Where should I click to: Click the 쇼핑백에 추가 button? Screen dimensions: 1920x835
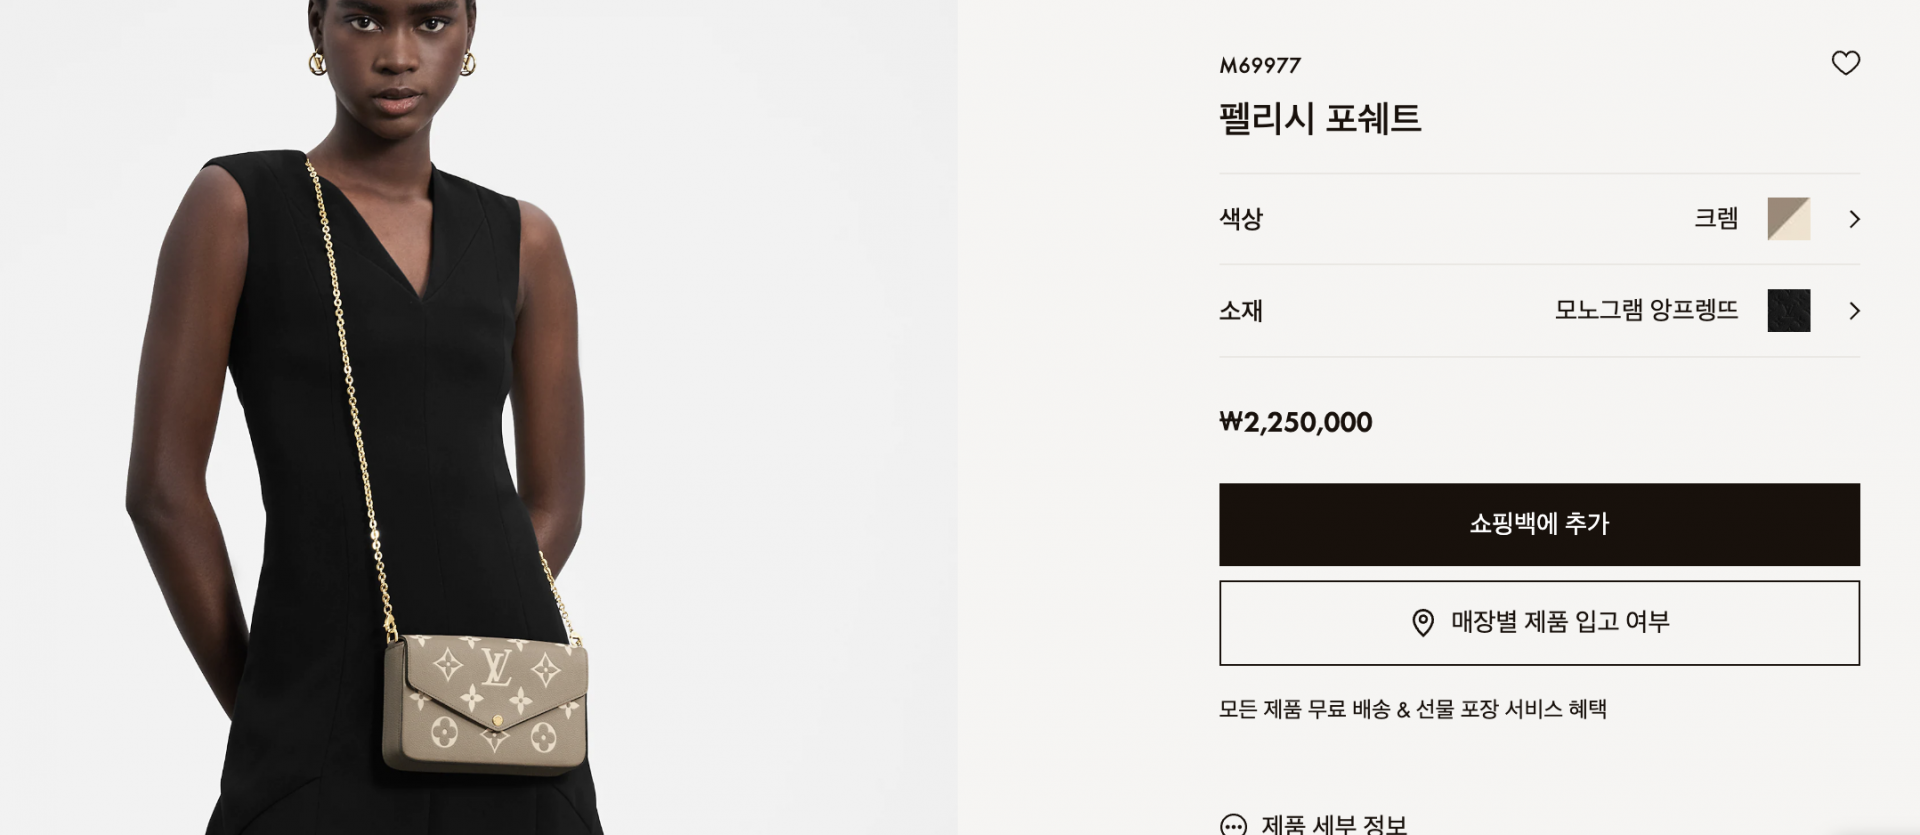(1539, 524)
